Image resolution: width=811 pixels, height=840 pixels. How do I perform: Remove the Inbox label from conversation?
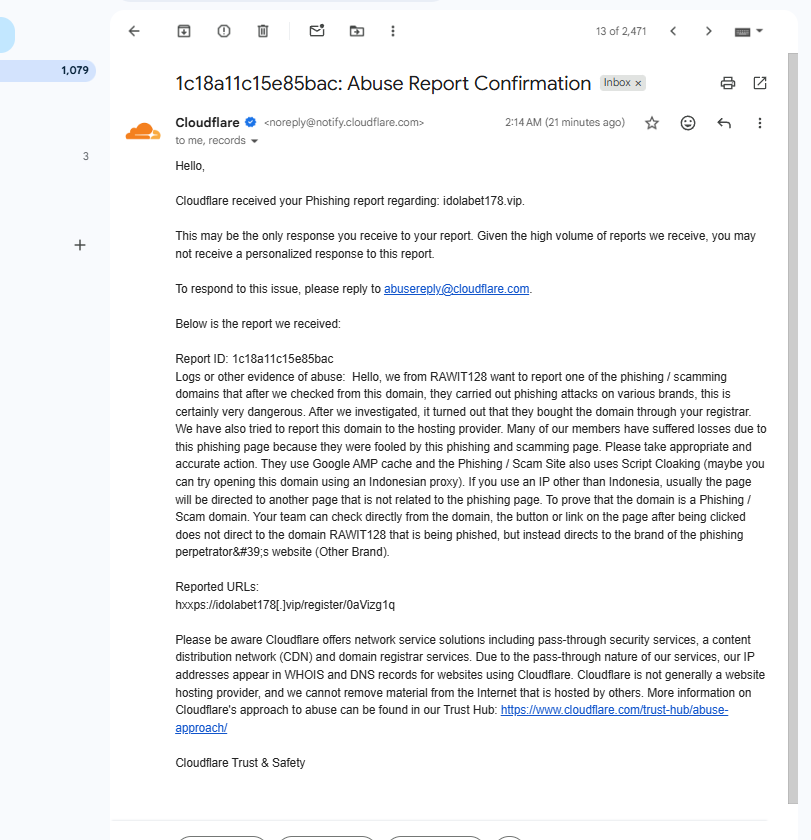(638, 84)
